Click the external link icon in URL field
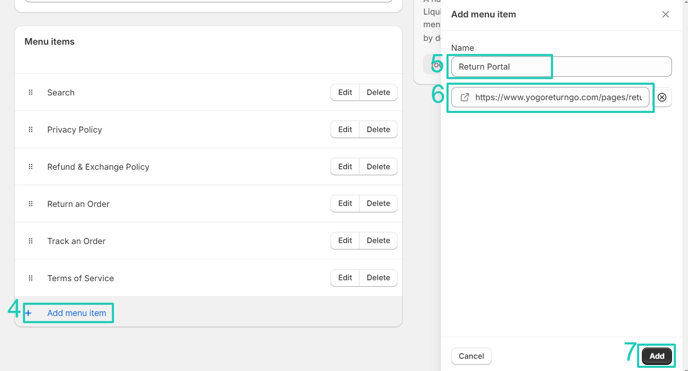Viewport: 688px width, 371px height. pyautogui.click(x=464, y=97)
